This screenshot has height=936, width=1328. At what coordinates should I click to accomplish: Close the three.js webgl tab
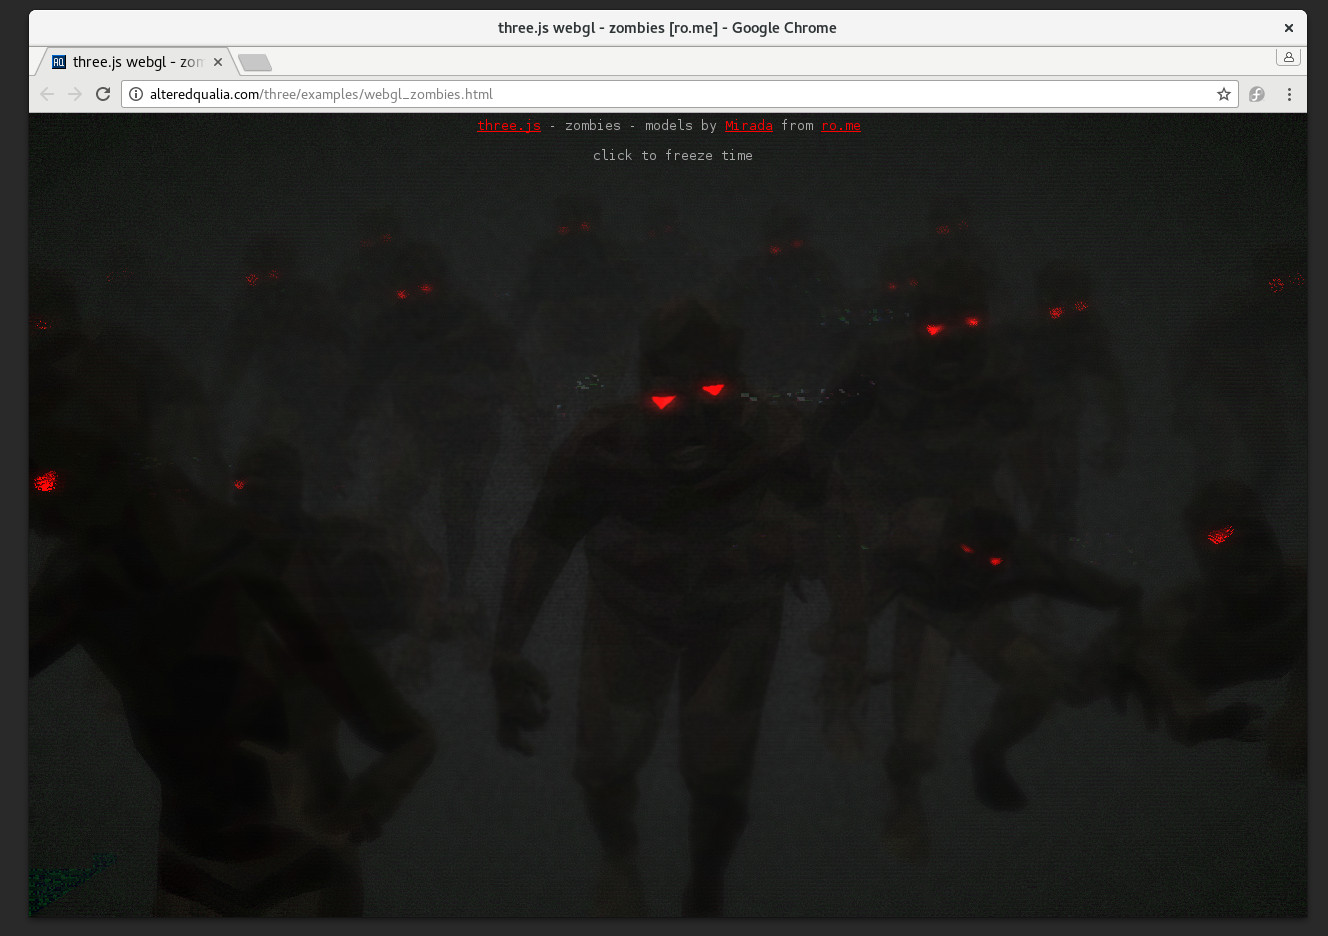point(218,62)
